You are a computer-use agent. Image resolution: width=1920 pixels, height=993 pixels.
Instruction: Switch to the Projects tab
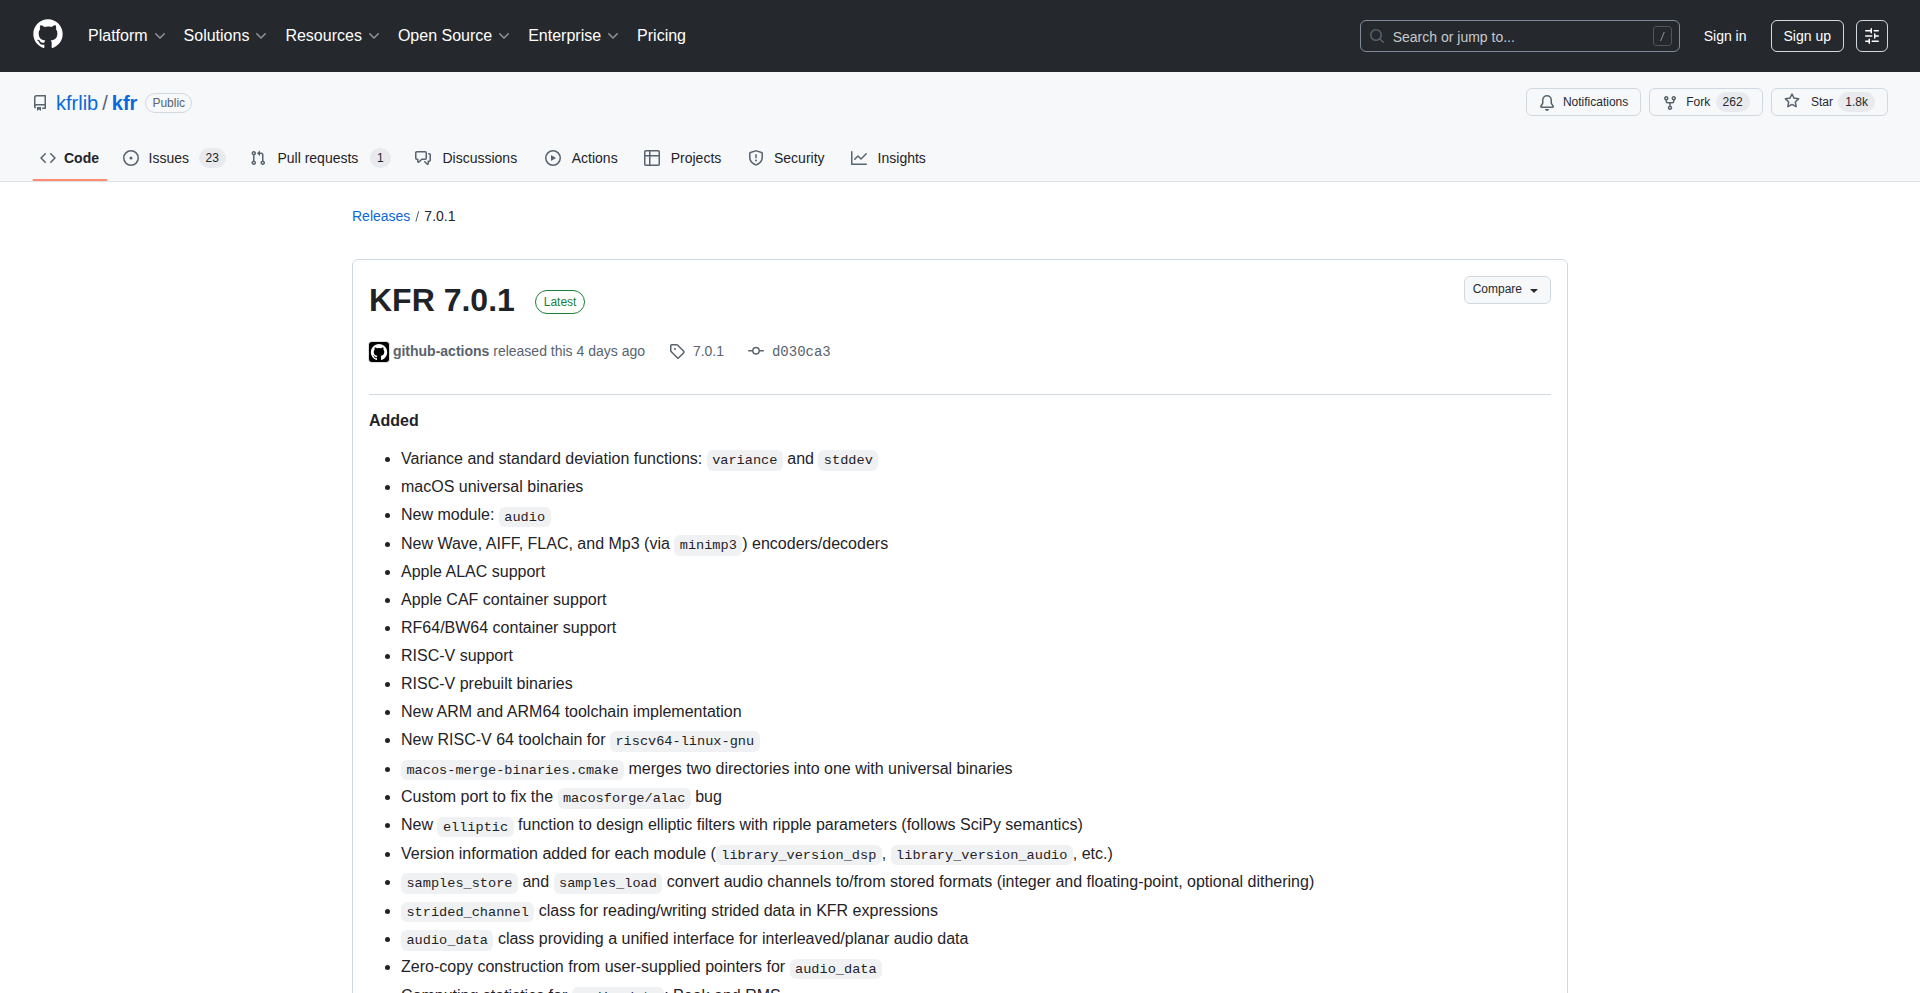coord(682,158)
